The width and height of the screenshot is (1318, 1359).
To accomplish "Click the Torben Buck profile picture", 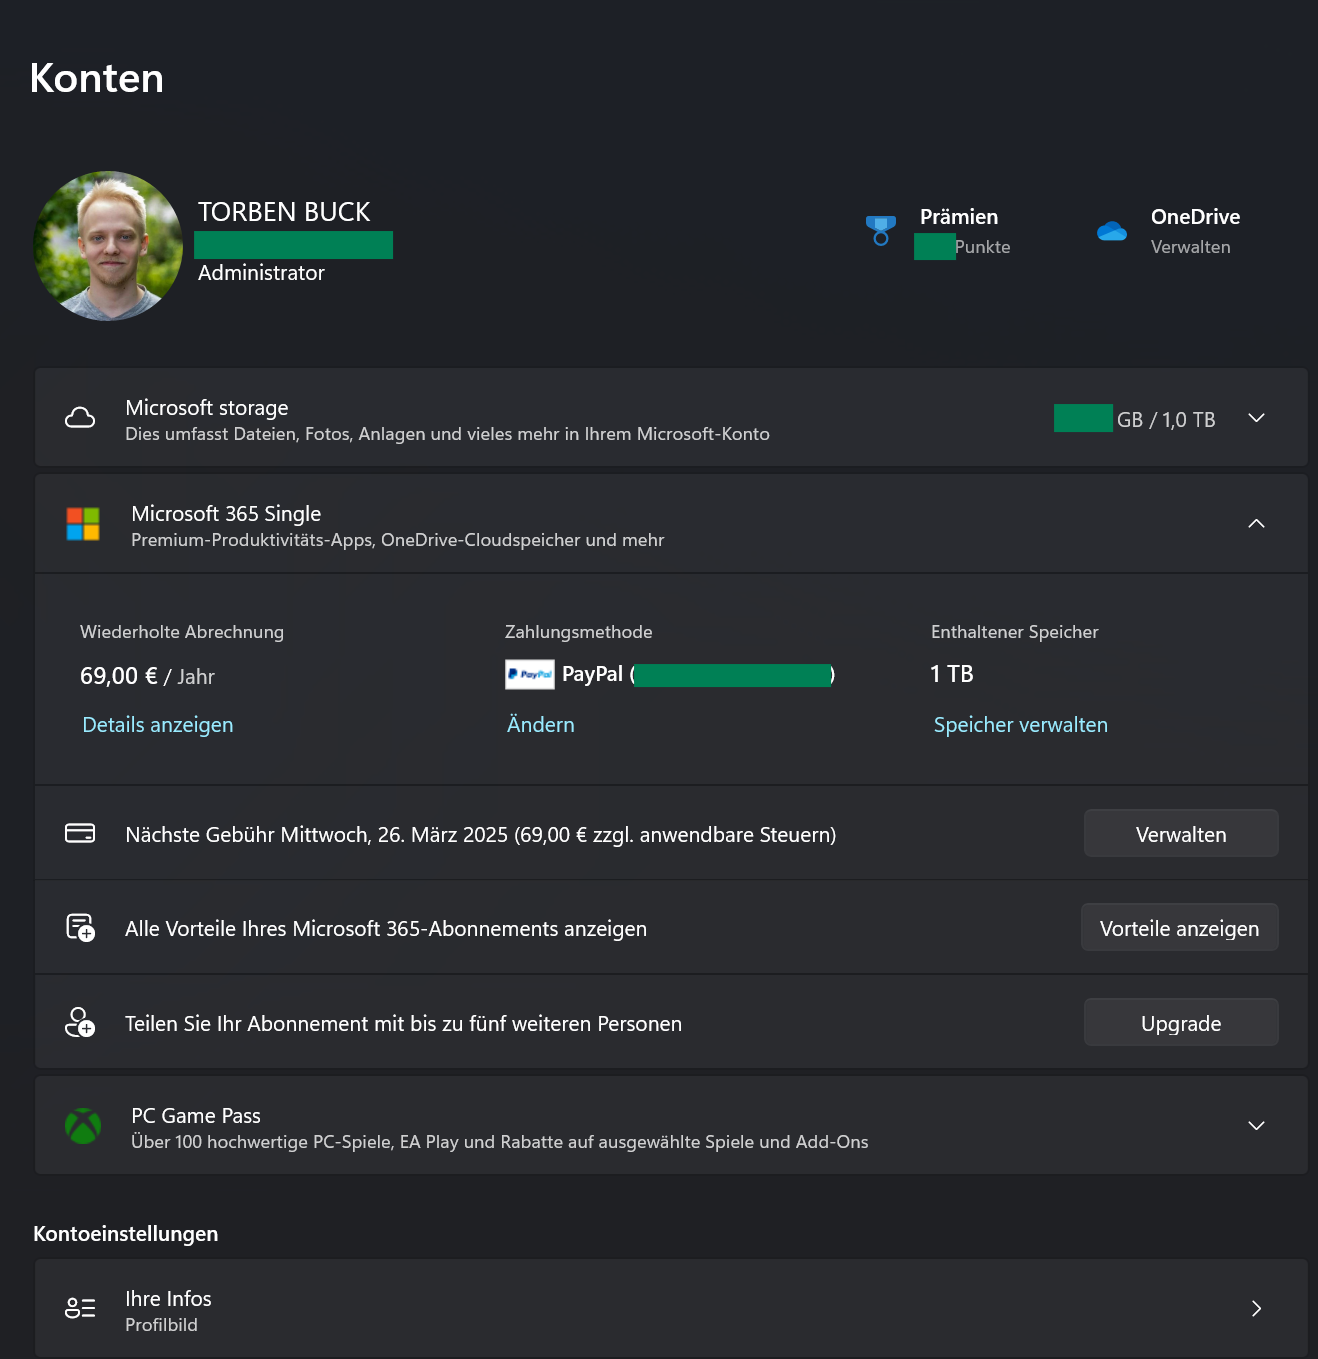I will [x=108, y=246].
